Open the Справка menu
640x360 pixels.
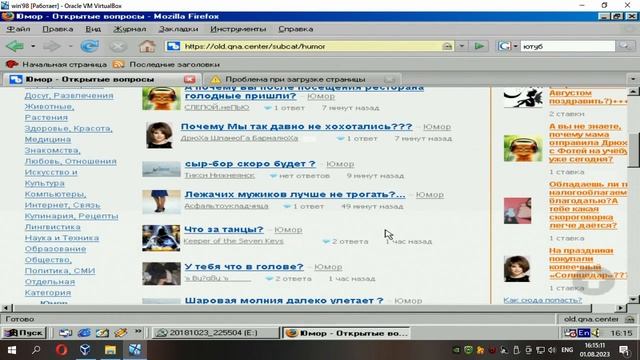[x=296, y=29]
